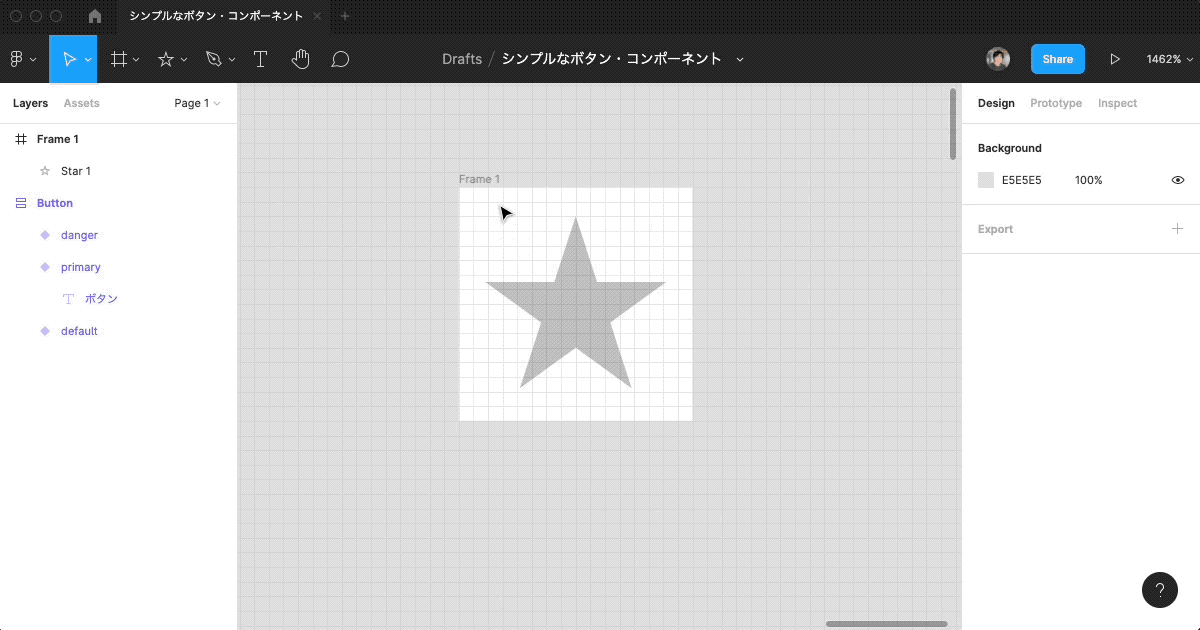This screenshot has height=630, width=1200.
Task: Switch to the Assets tab
Action: point(81,103)
